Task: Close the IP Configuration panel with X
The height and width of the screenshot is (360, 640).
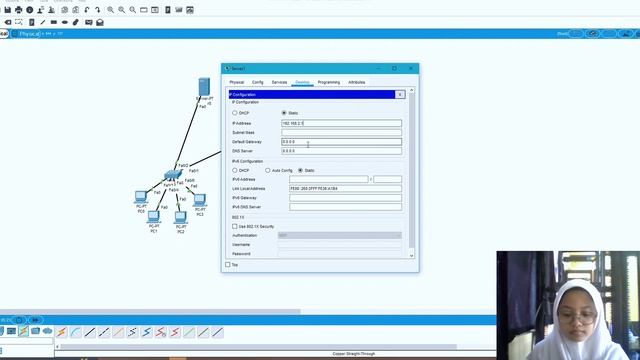Action: tap(400, 95)
